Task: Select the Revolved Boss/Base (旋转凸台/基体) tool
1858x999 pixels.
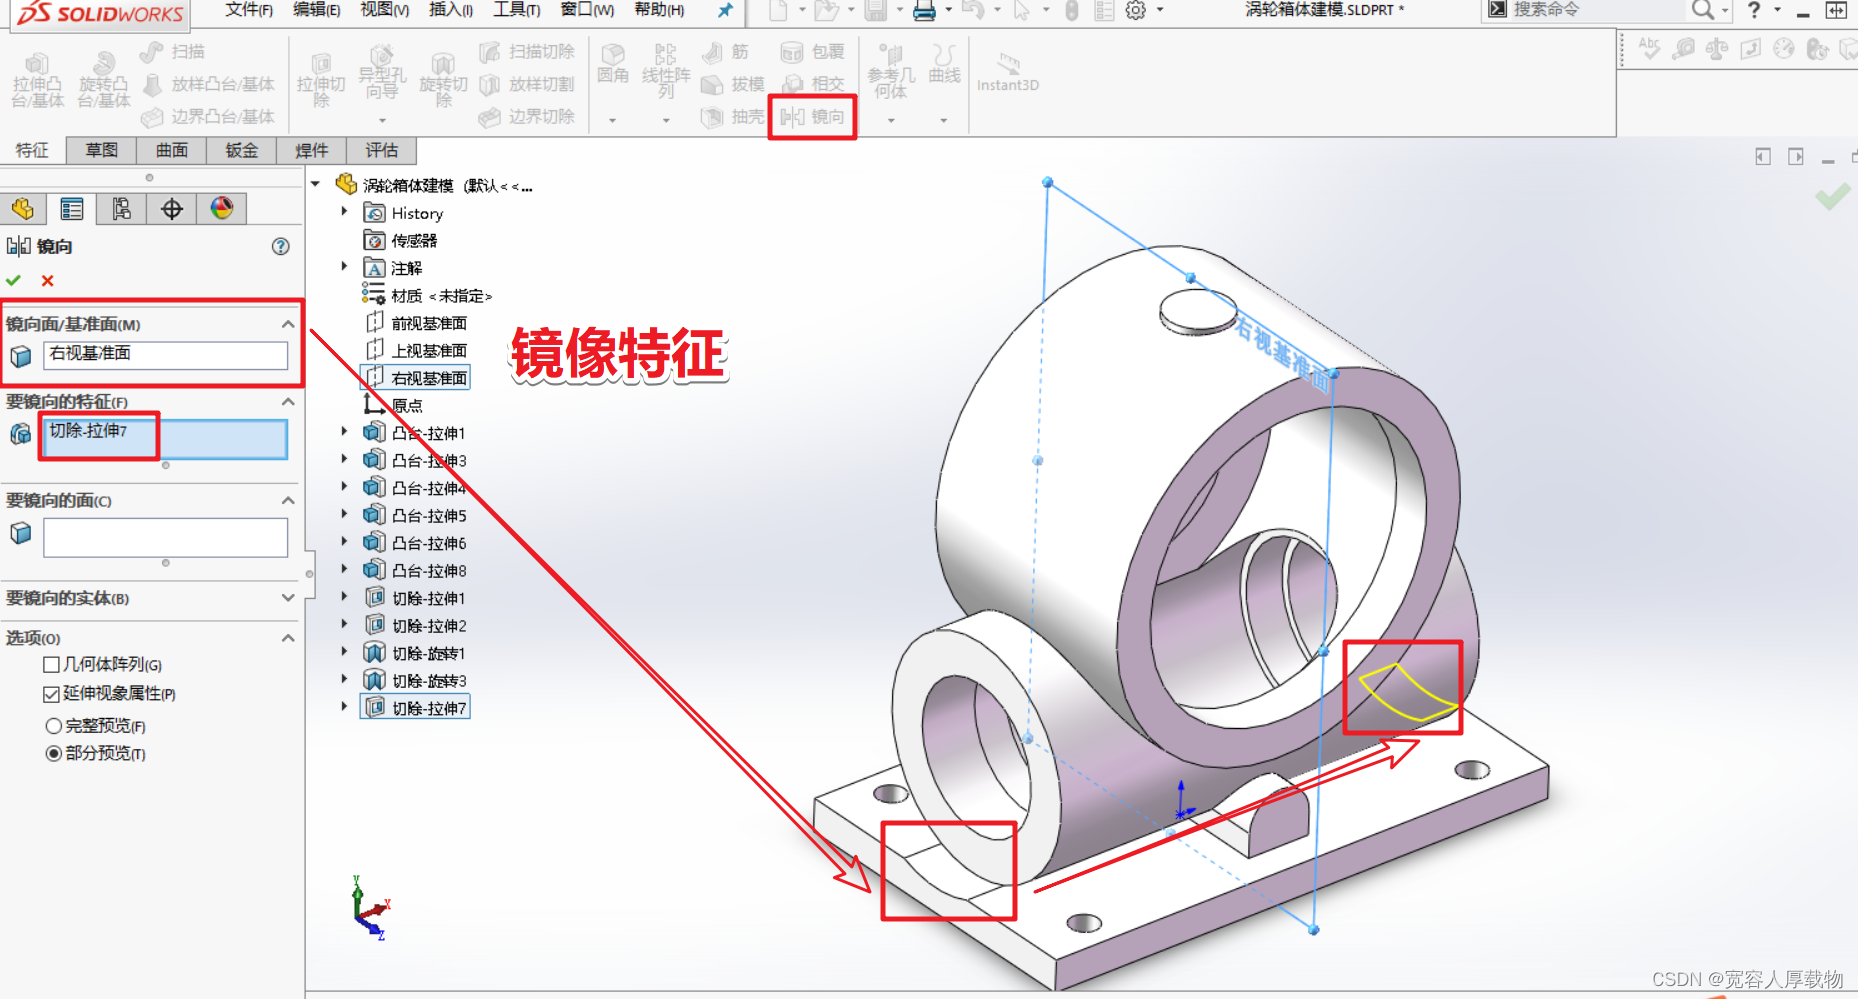Action: click(104, 80)
